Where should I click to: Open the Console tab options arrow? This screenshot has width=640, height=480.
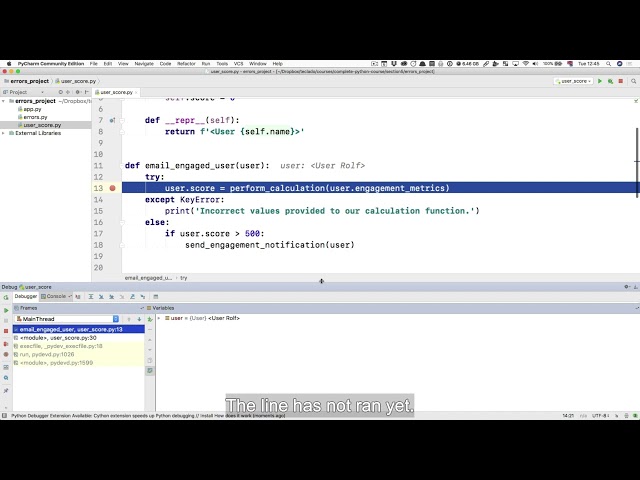(x=70, y=296)
